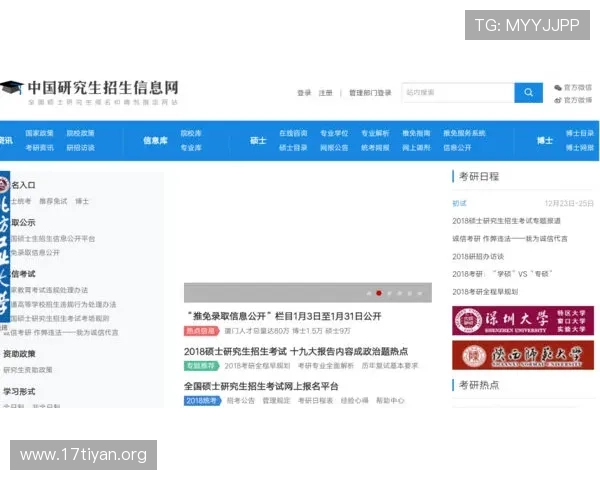Click 考研专业全面解析 link
Viewport: 600px width, 480px height.
pos(326,366)
